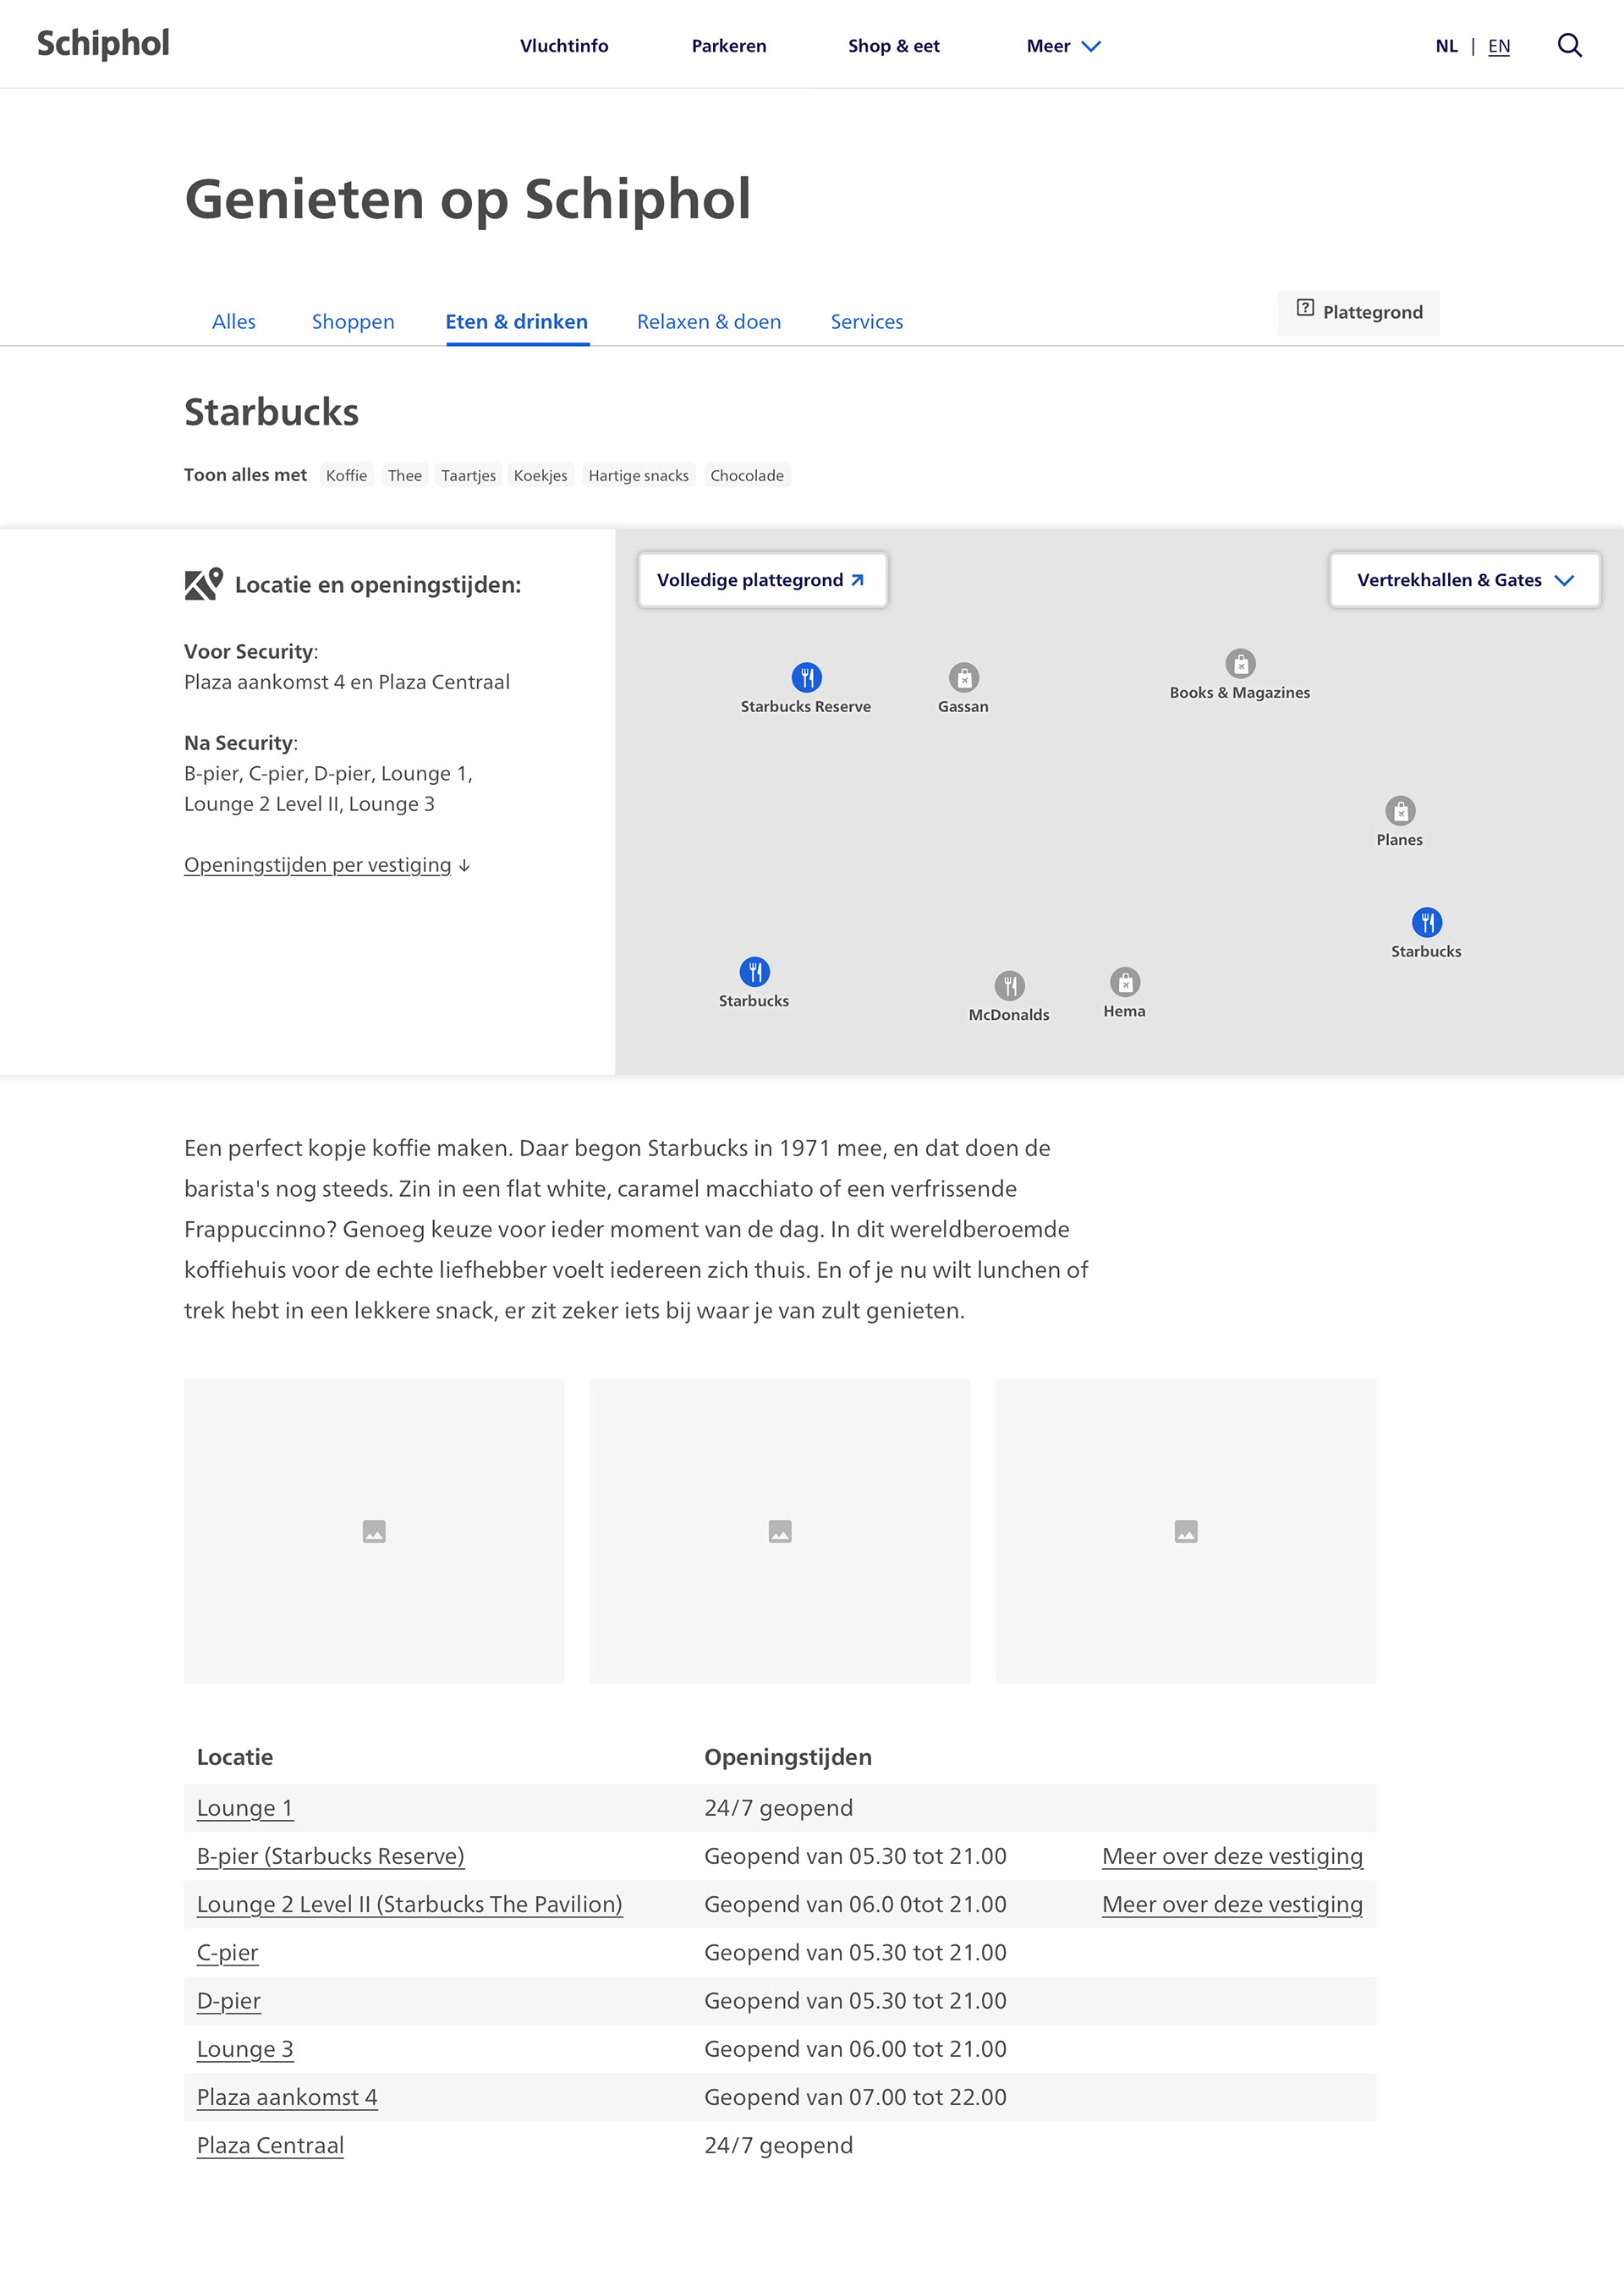Viewport: 1624px width, 2275px height.
Task: Click the Geopend van 07.00 tot 22.00 cell
Action: point(855,2097)
